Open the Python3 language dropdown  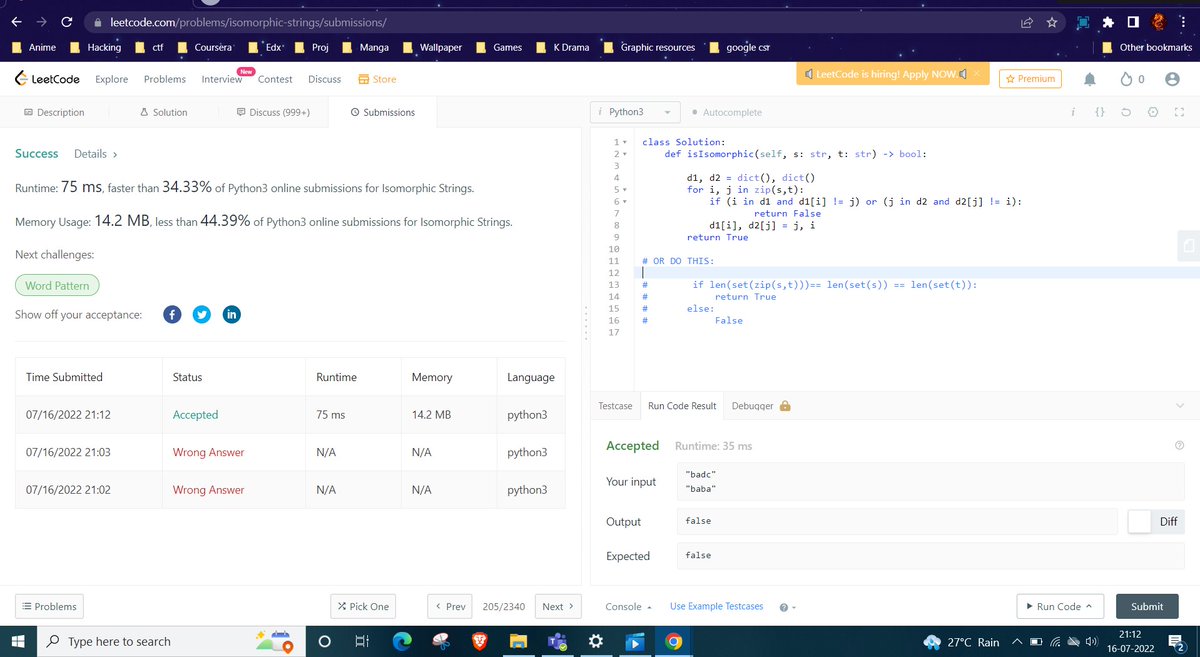click(x=637, y=112)
